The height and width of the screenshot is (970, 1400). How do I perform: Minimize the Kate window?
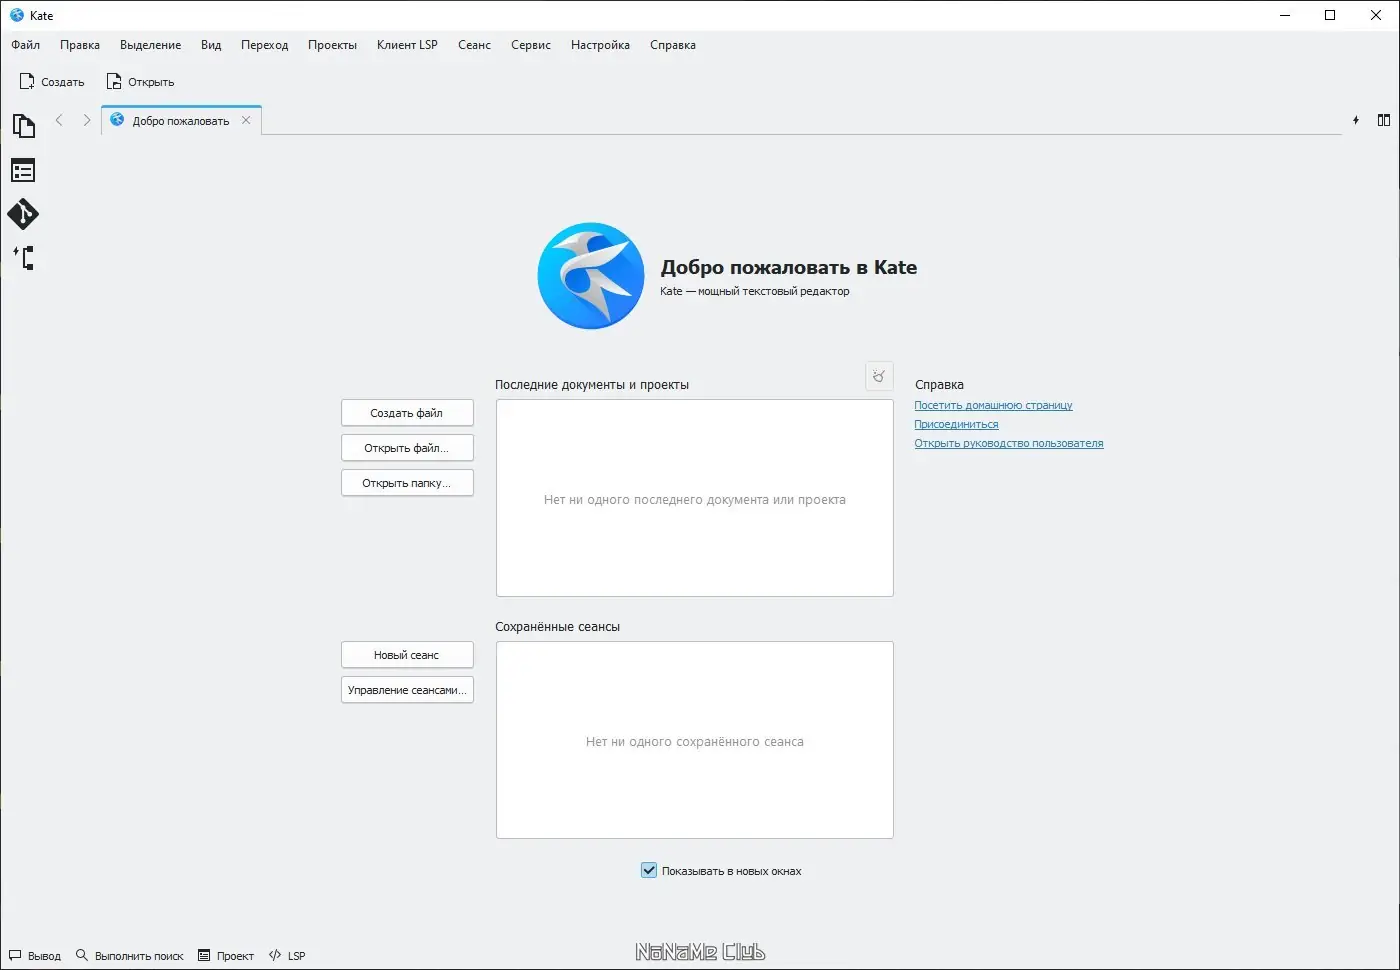1285,15
